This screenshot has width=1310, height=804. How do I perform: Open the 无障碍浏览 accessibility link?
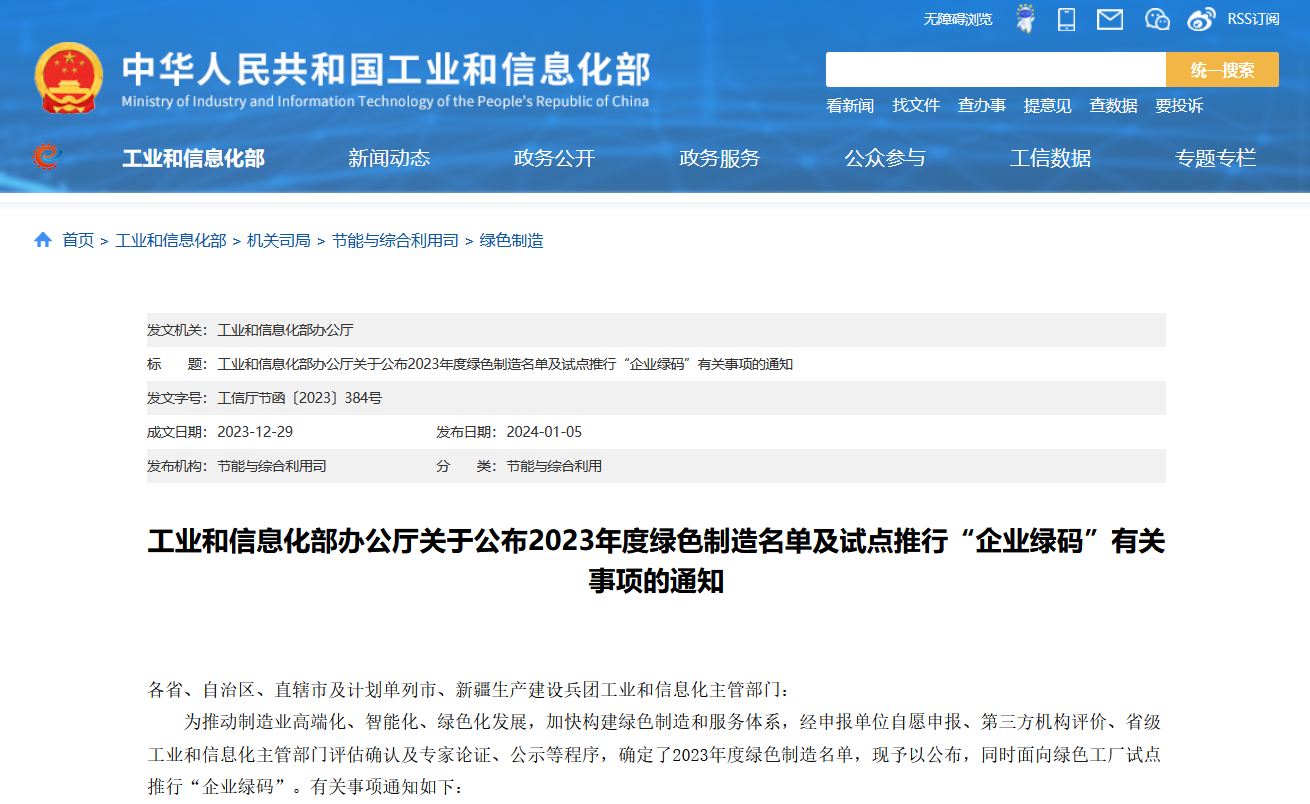point(957,19)
